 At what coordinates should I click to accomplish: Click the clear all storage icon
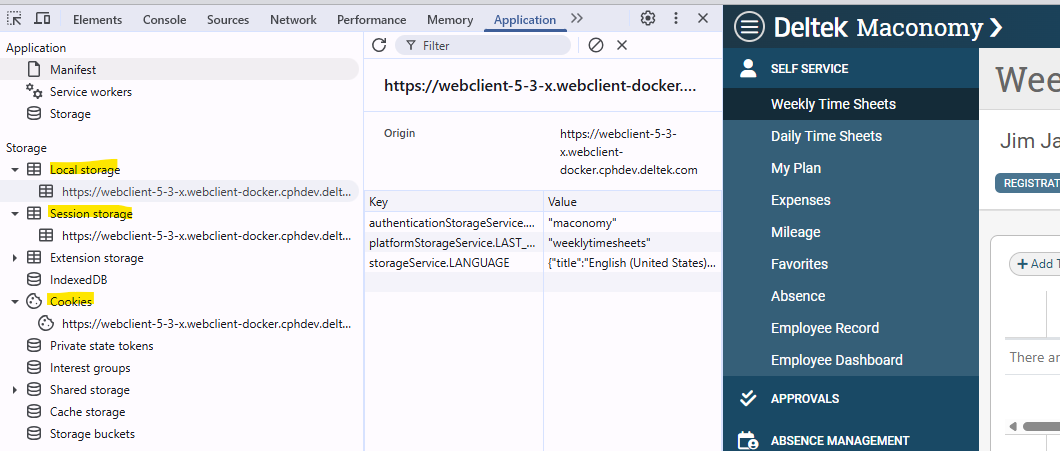[596, 45]
